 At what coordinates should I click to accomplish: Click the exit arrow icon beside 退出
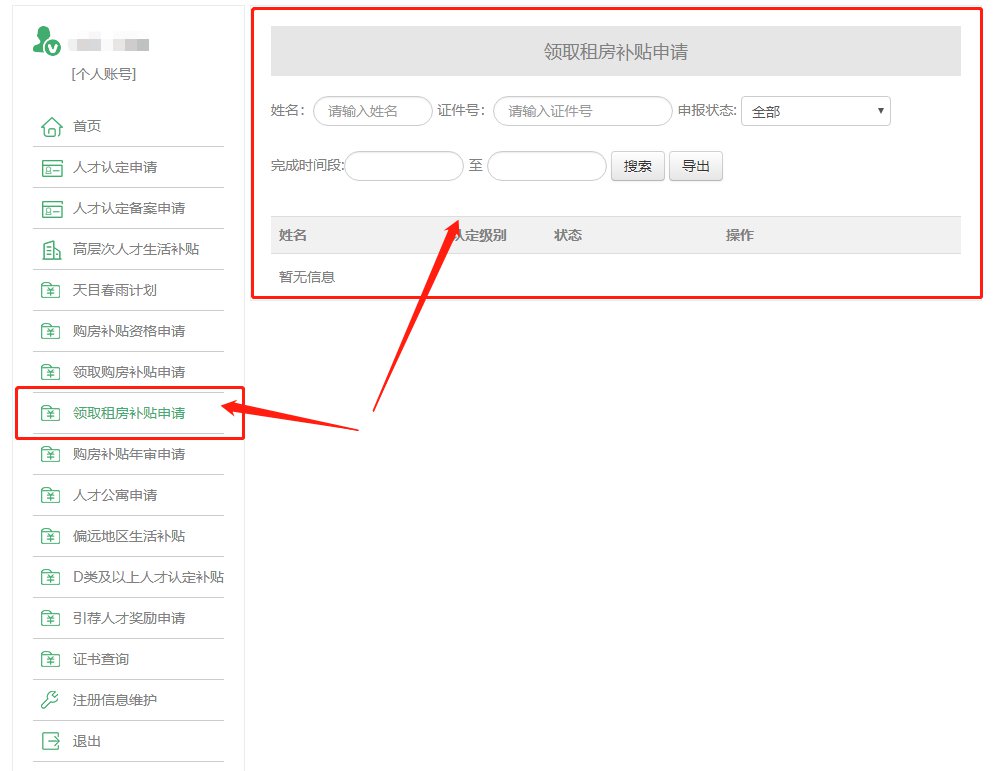coord(51,741)
